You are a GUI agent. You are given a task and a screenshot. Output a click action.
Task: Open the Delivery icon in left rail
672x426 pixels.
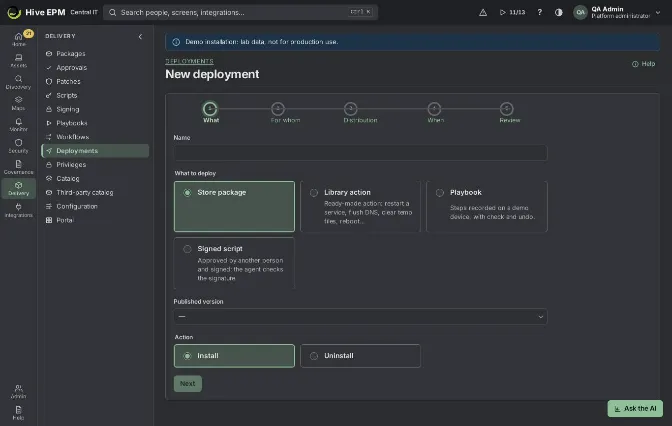[18, 186]
